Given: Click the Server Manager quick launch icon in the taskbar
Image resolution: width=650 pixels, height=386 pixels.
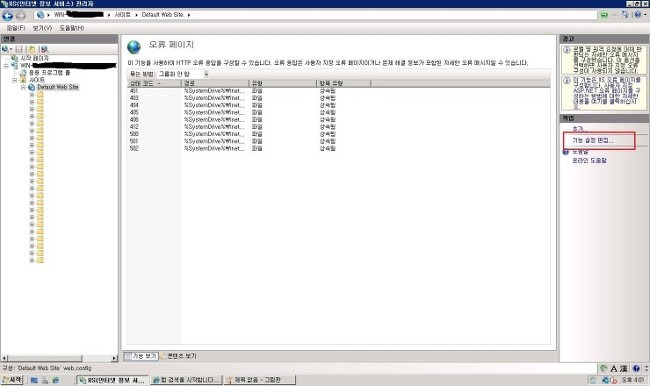Looking at the screenshot, I should 34,380.
